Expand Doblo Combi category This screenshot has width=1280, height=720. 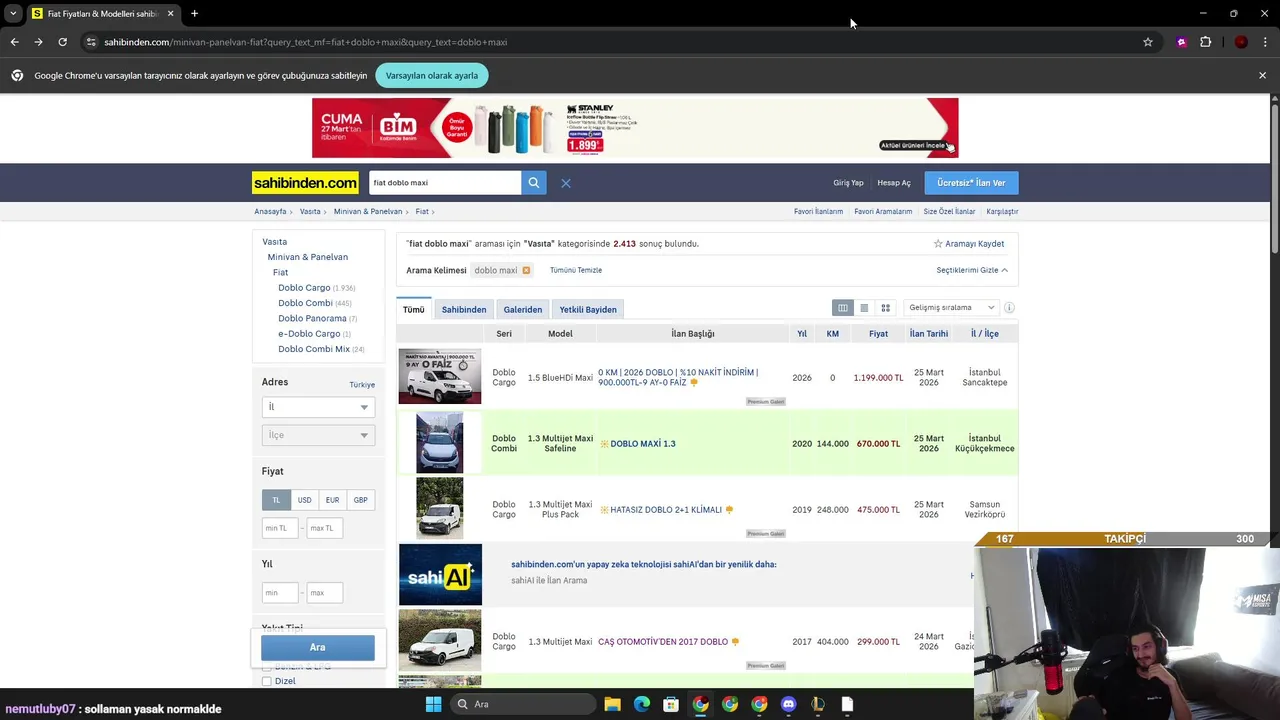click(305, 303)
